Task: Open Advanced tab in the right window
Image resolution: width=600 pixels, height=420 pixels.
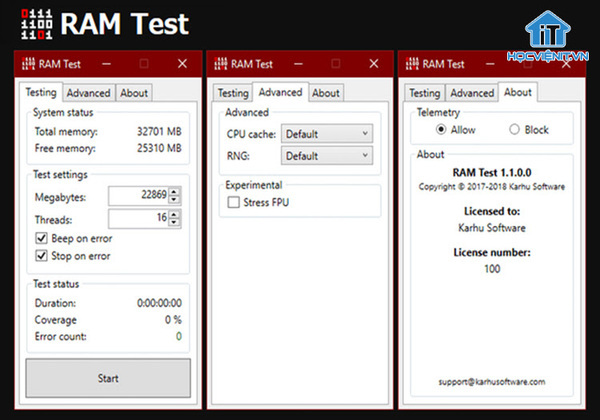Action: coord(472,93)
